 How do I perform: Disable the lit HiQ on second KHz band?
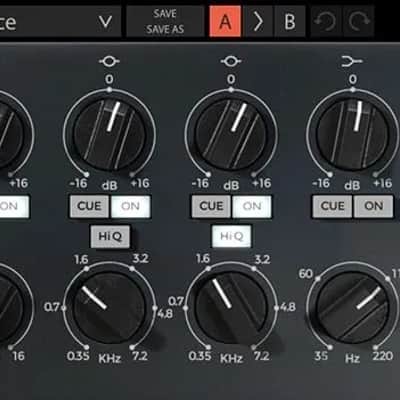coord(232,236)
